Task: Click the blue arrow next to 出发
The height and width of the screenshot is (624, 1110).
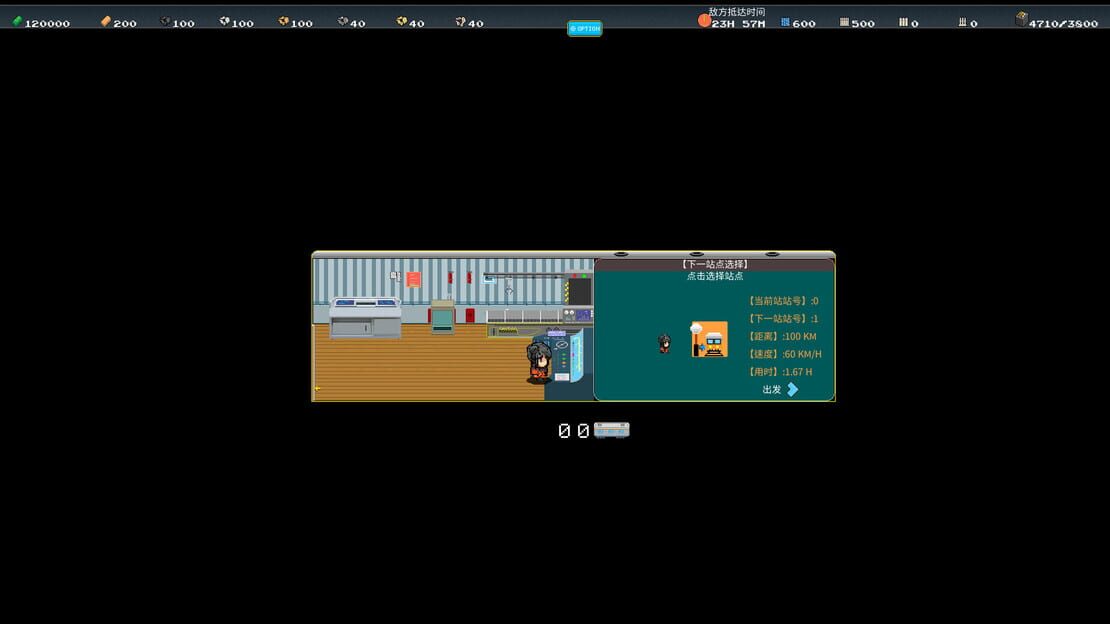Action: [x=793, y=390]
